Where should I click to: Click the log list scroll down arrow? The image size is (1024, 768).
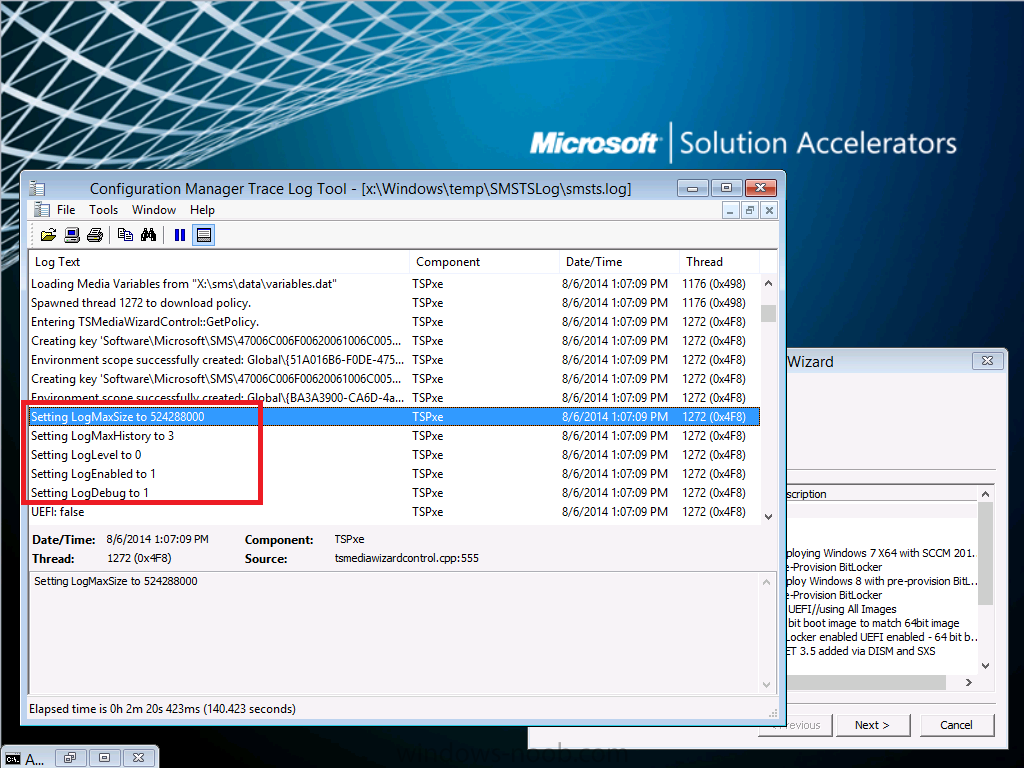coord(769,517)
